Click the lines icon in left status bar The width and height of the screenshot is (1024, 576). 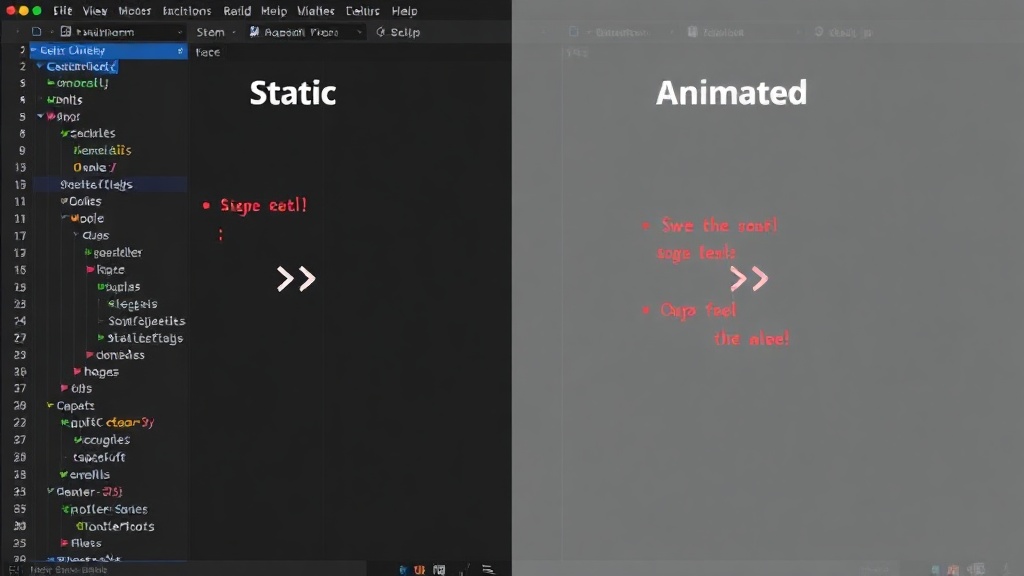(x=488, y=569)
